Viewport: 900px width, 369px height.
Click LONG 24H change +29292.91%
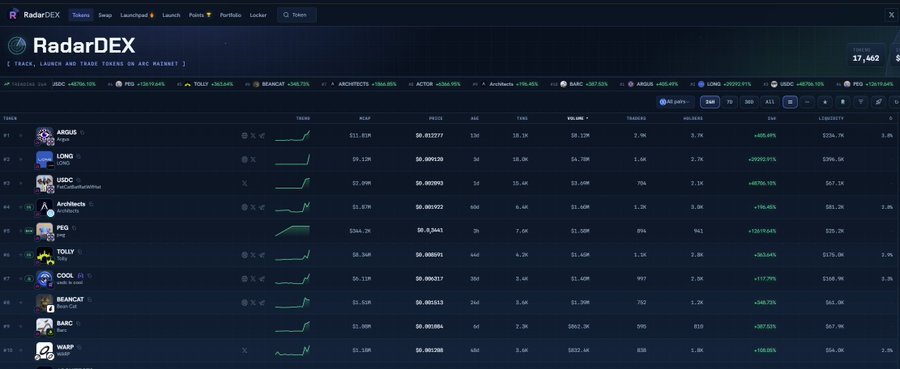761,159
